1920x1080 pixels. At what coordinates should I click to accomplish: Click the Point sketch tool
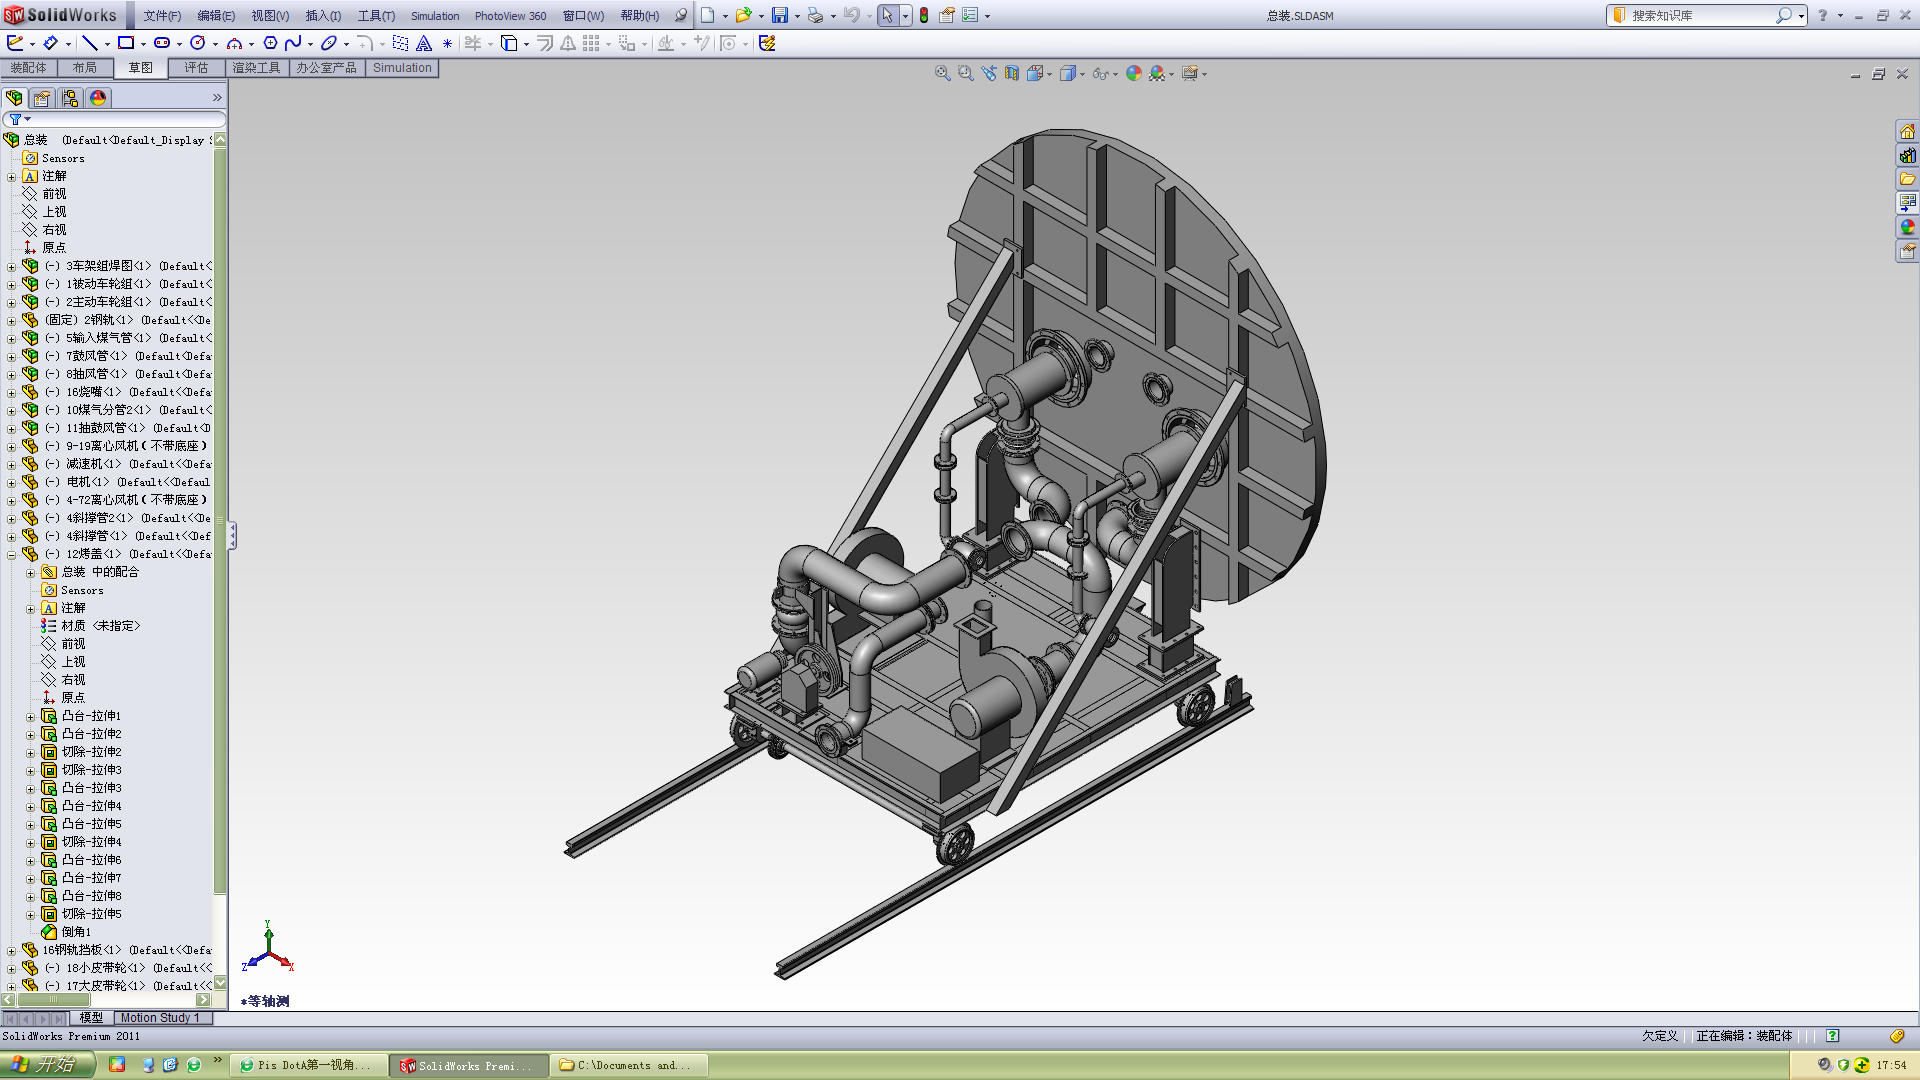point(447,43)
